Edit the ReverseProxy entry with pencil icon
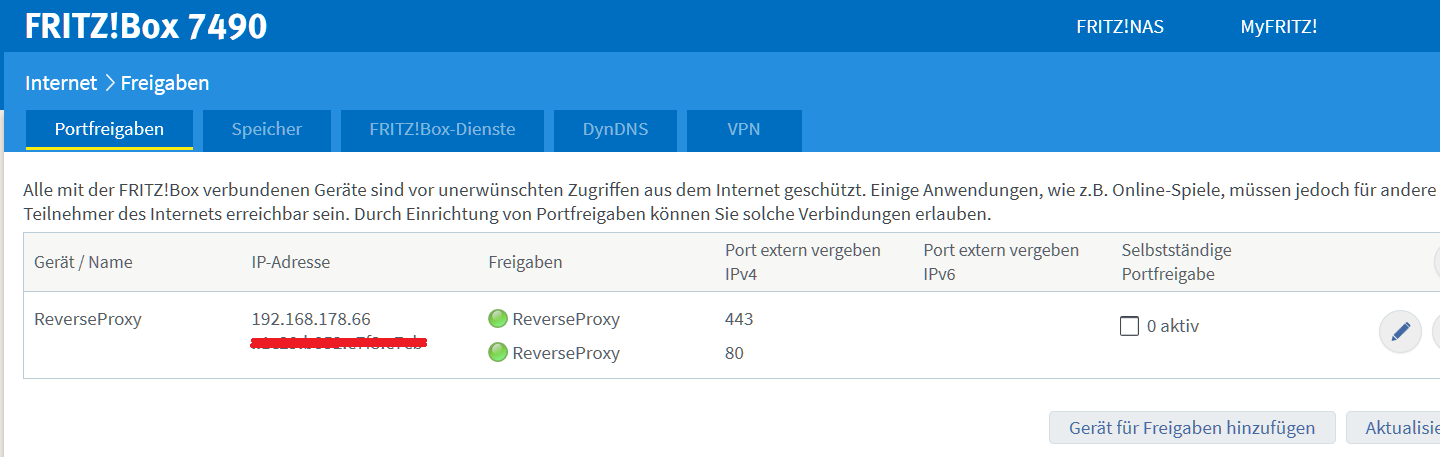This screenshot has height=466, width=1440. click(x=1400, y=331)
